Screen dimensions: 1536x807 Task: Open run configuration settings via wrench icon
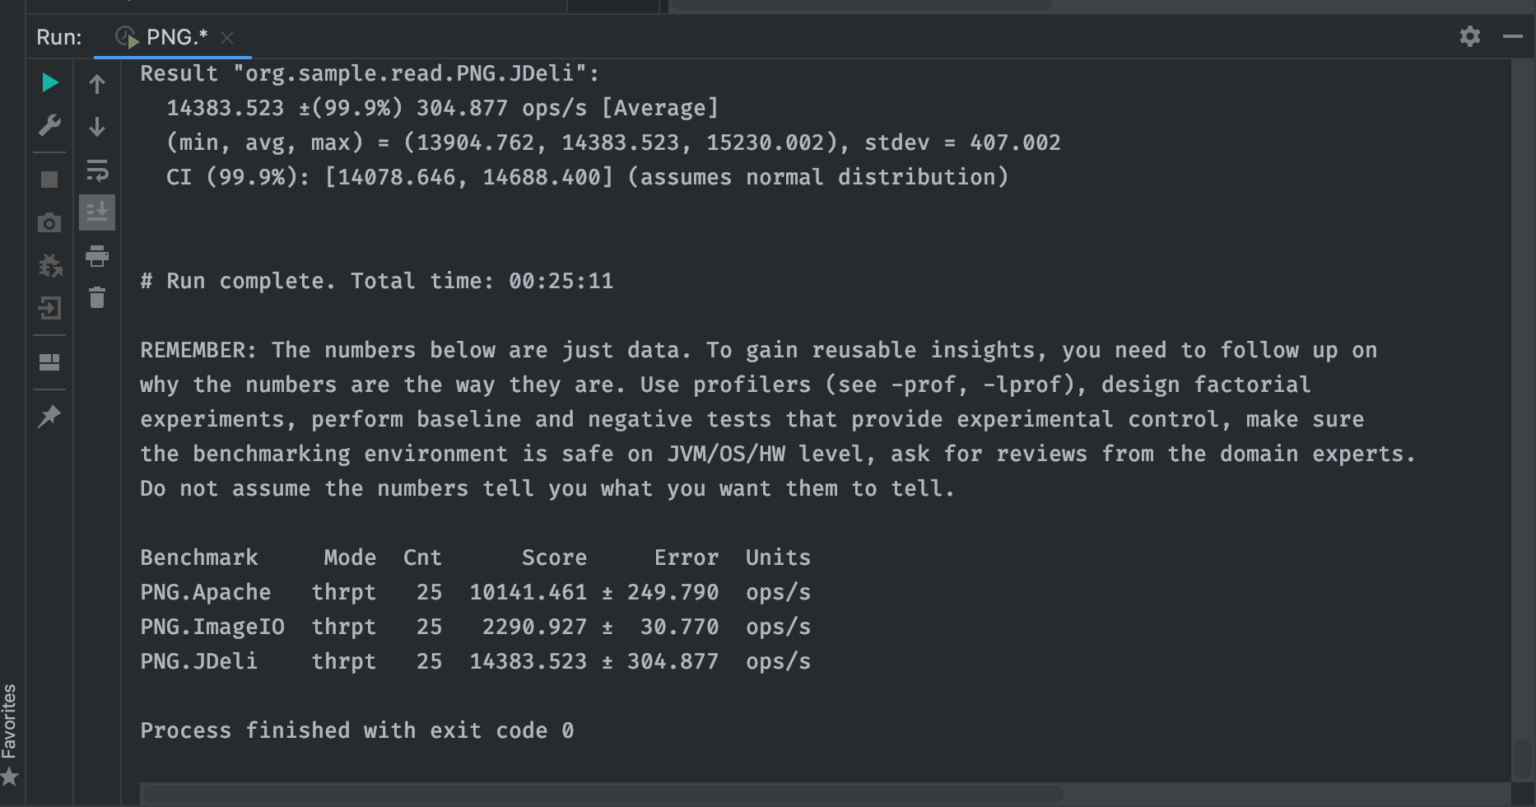pos(49,125)
